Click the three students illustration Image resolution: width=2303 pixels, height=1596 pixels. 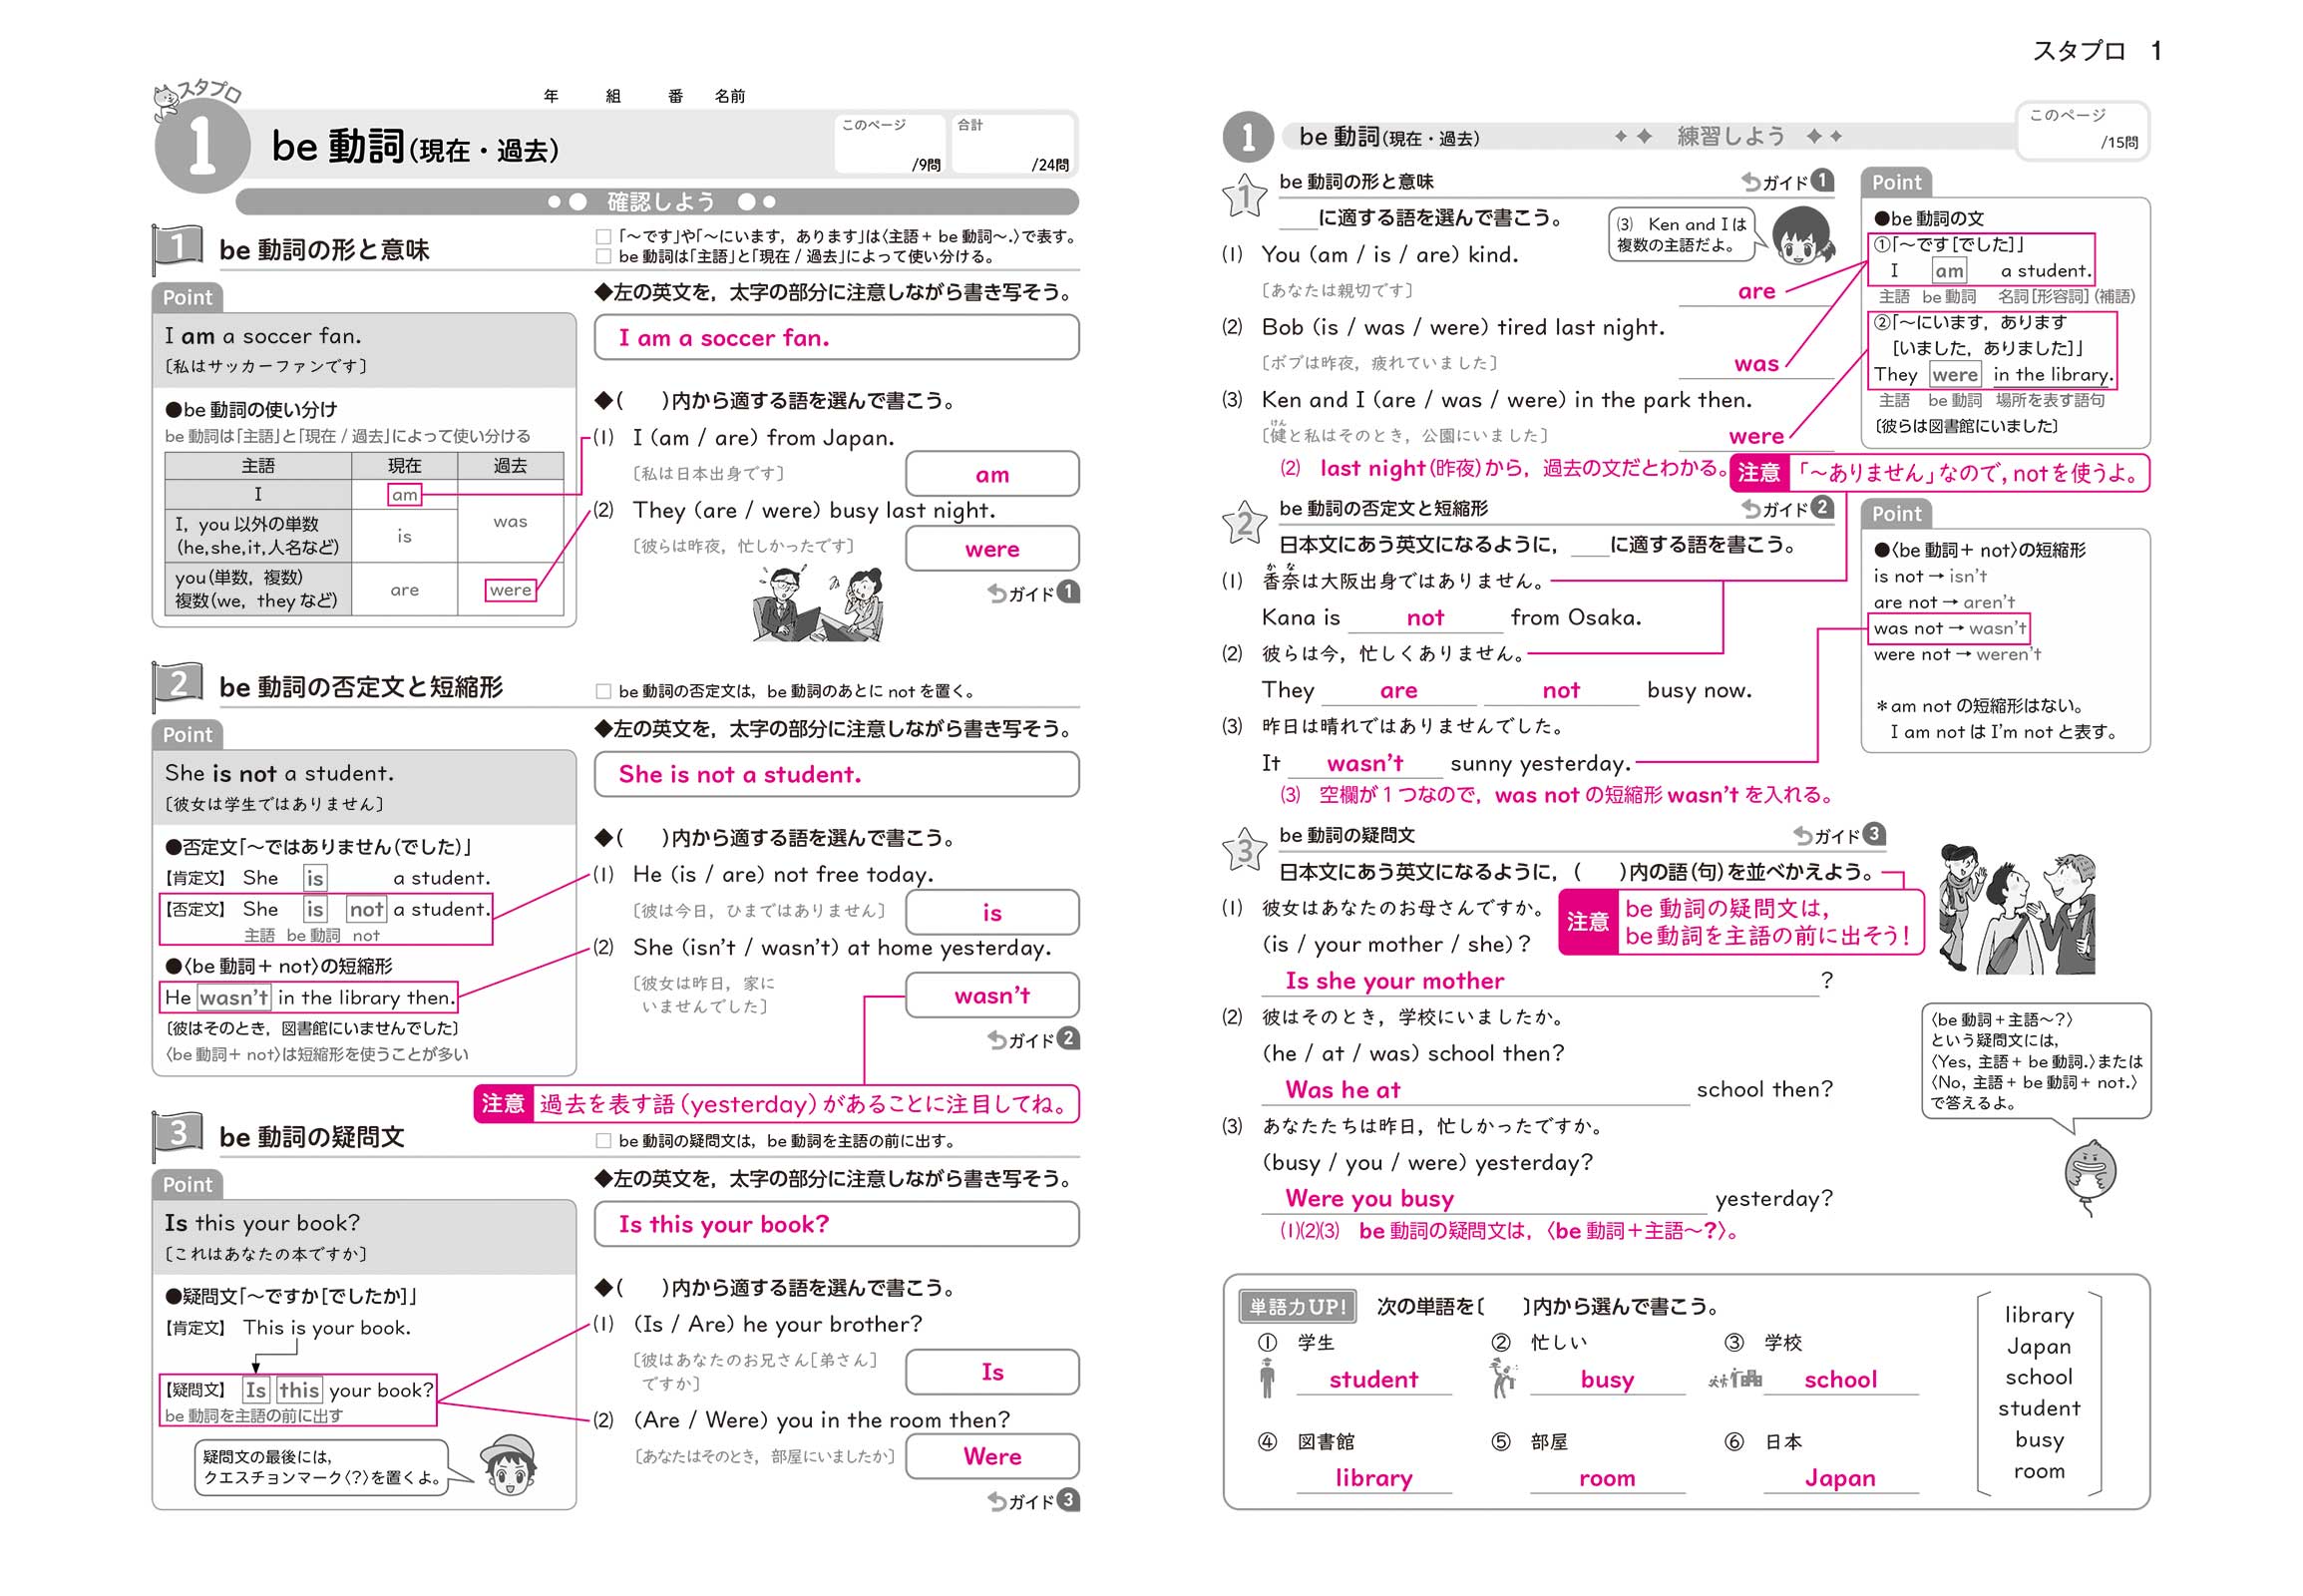click(2016, 910)
